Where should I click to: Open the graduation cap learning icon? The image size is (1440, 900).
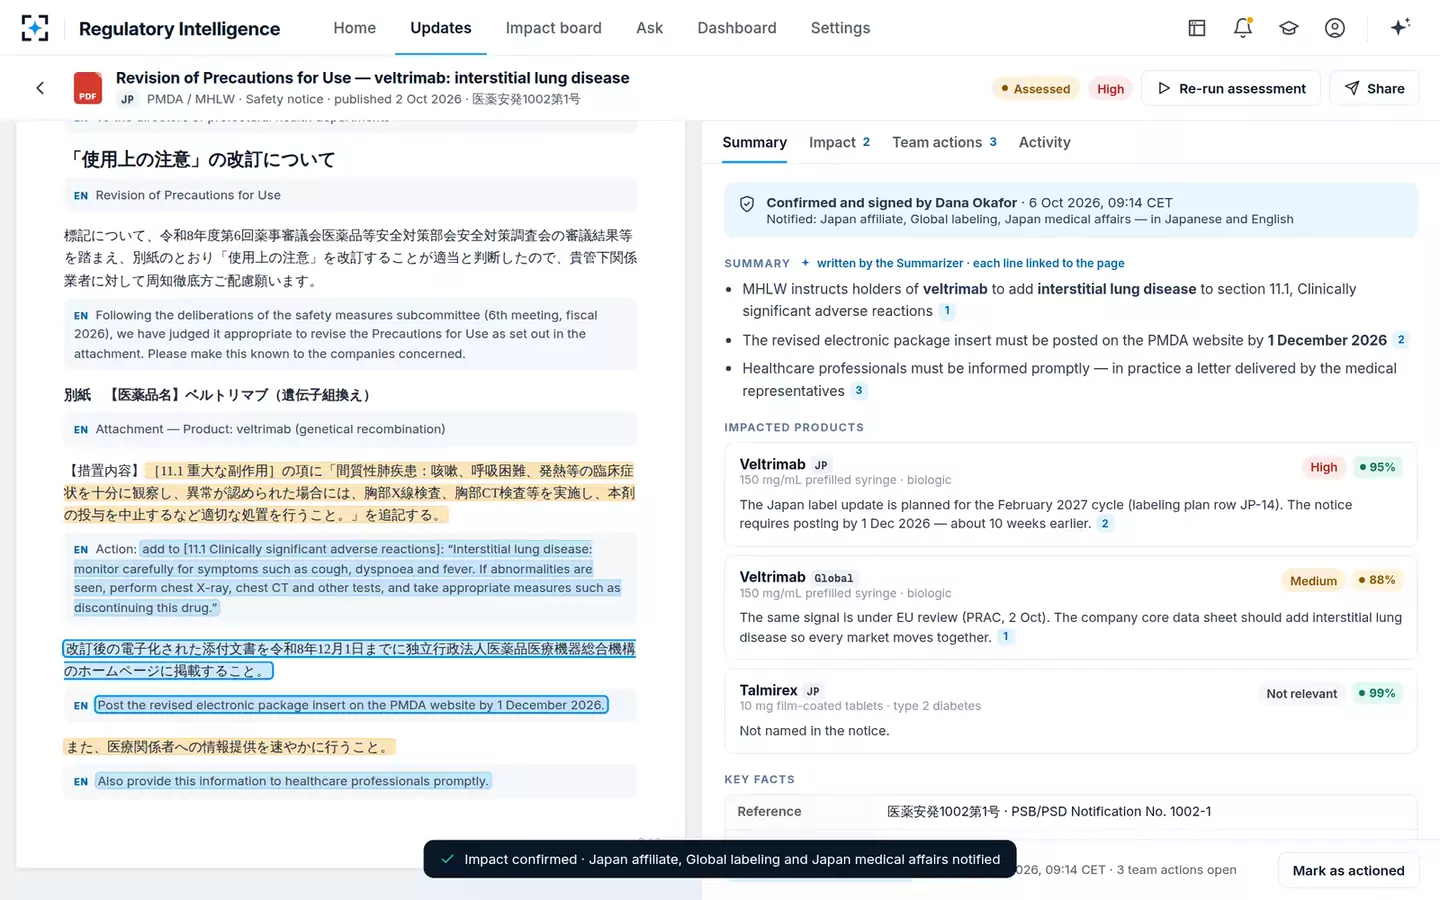1289,28
